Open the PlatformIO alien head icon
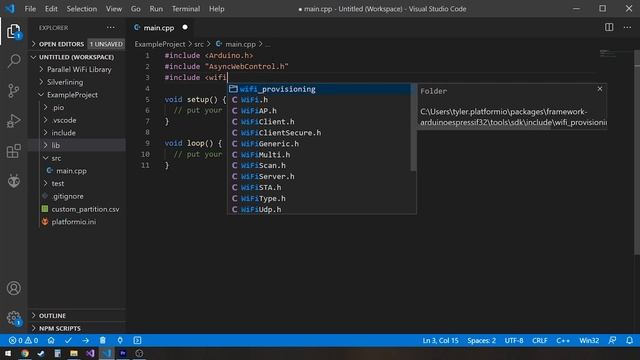This screenshot has width=640, height=360. tap(13, 181)
